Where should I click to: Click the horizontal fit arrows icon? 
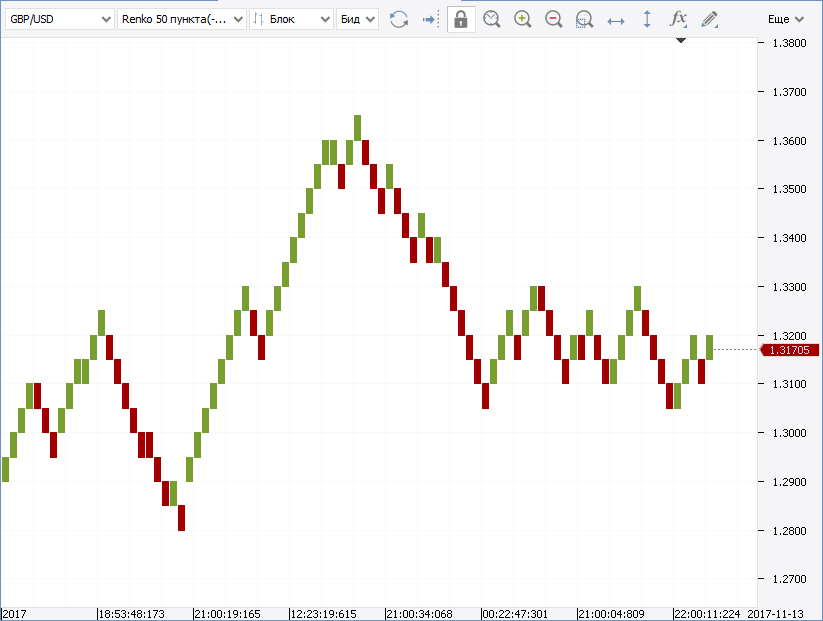pyautogui.click(x=616, y=19)
